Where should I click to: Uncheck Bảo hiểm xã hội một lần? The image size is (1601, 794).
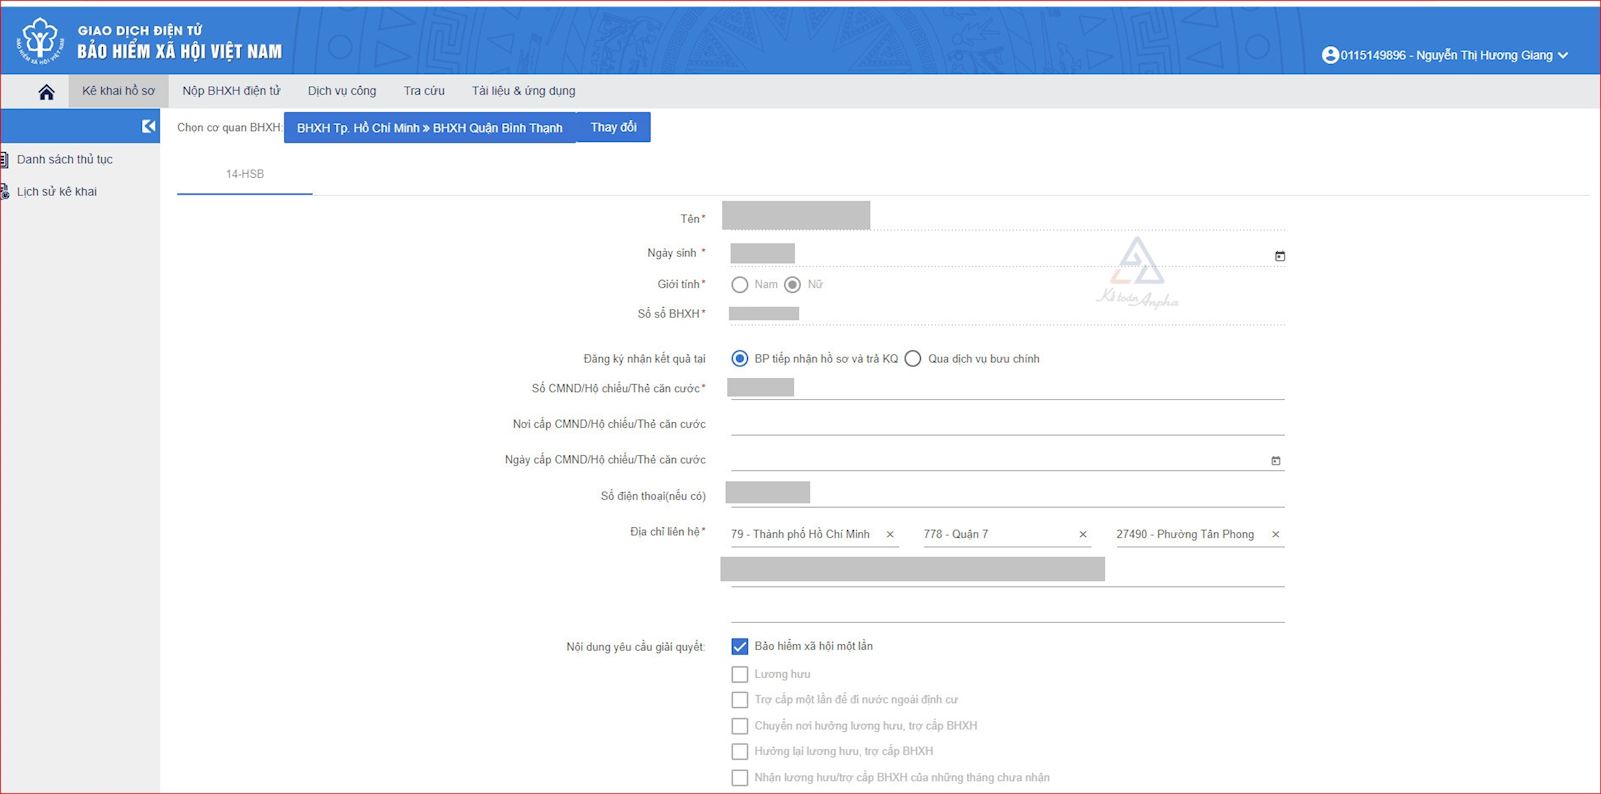tap(740, 647)
